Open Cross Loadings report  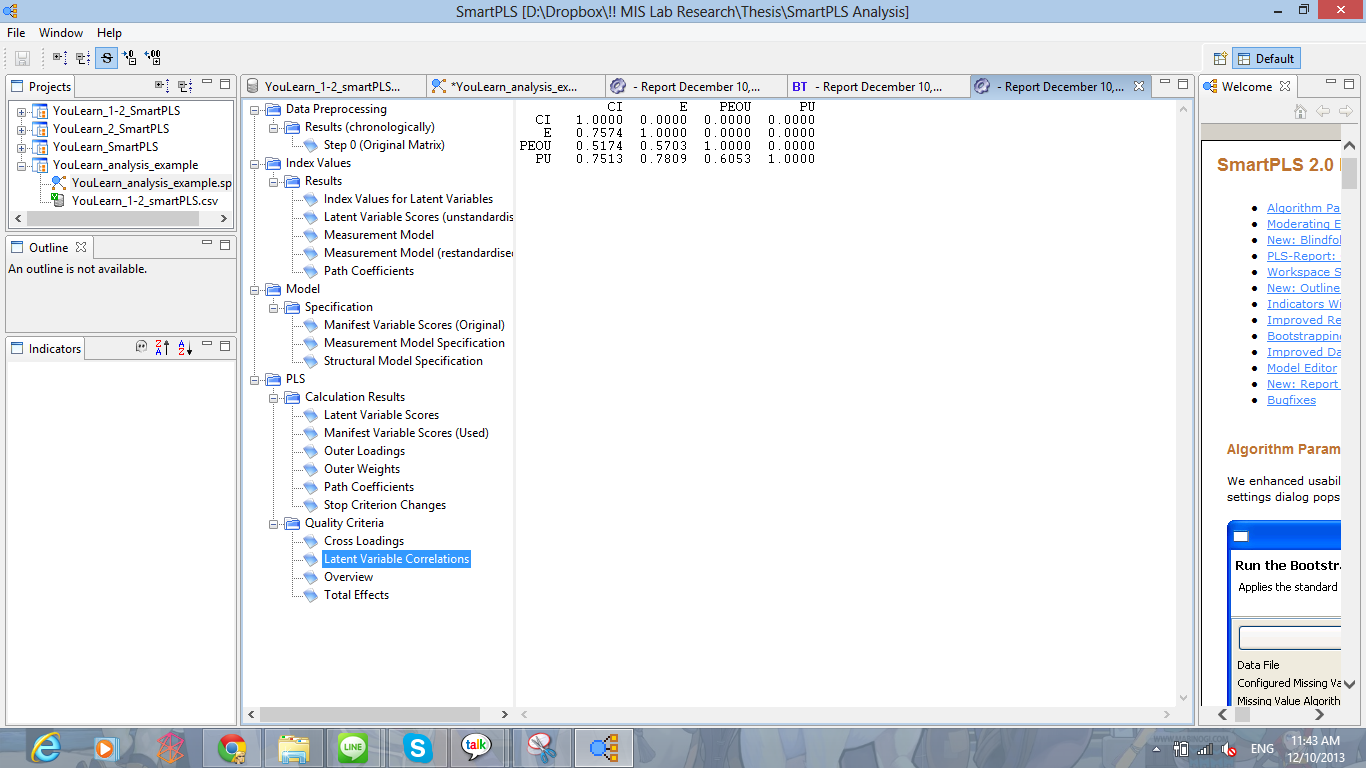coord(364,541)
